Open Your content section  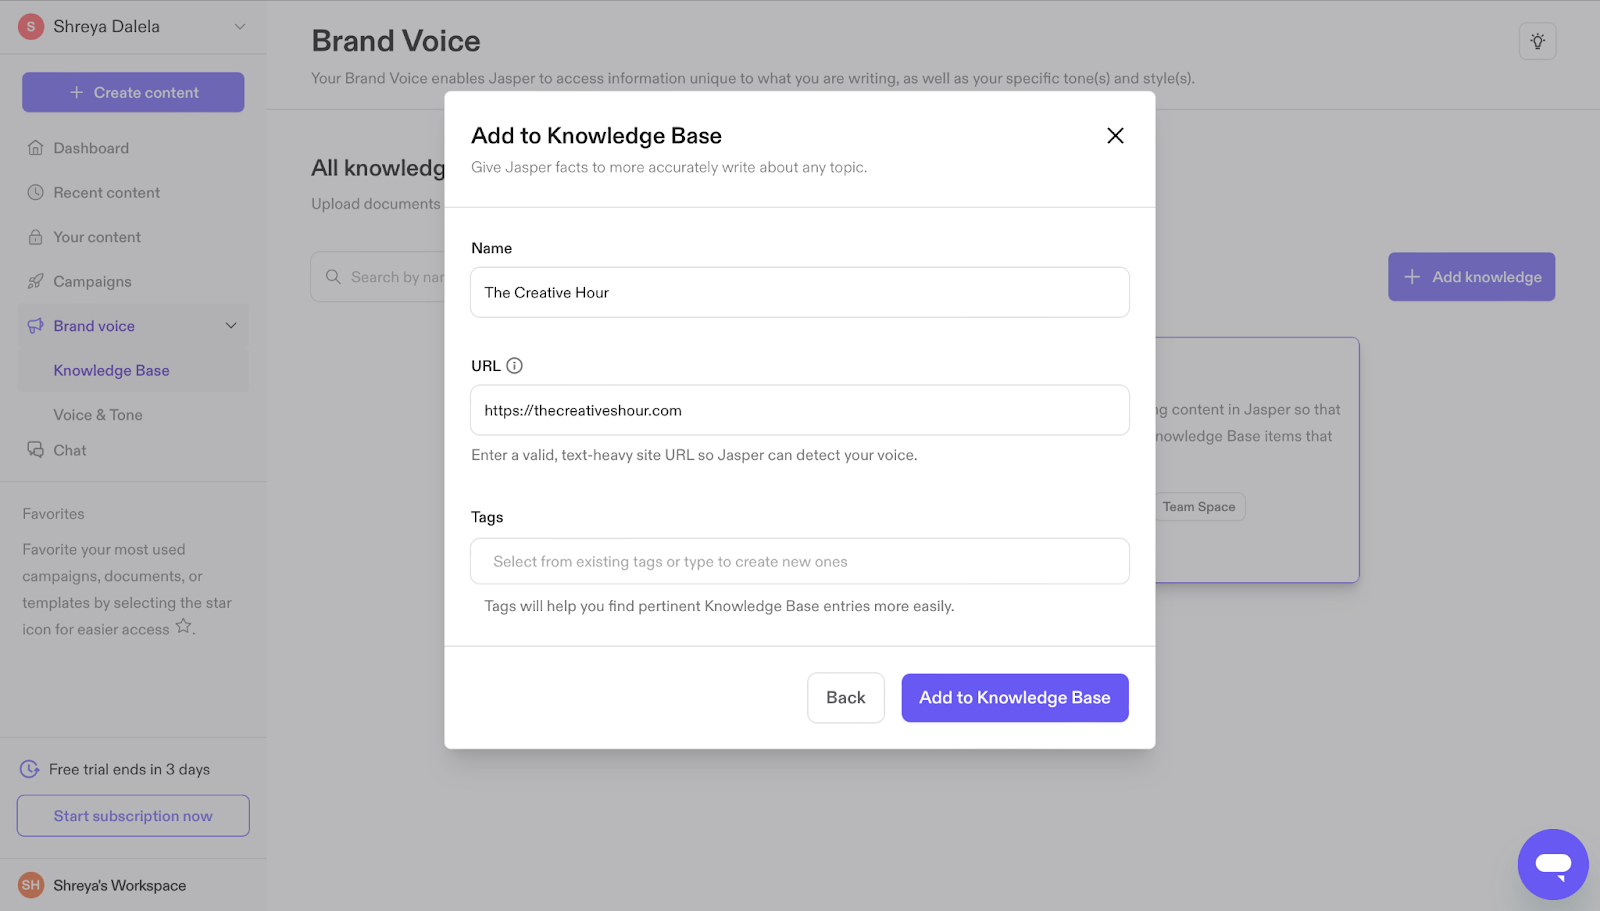coord(97,237)
